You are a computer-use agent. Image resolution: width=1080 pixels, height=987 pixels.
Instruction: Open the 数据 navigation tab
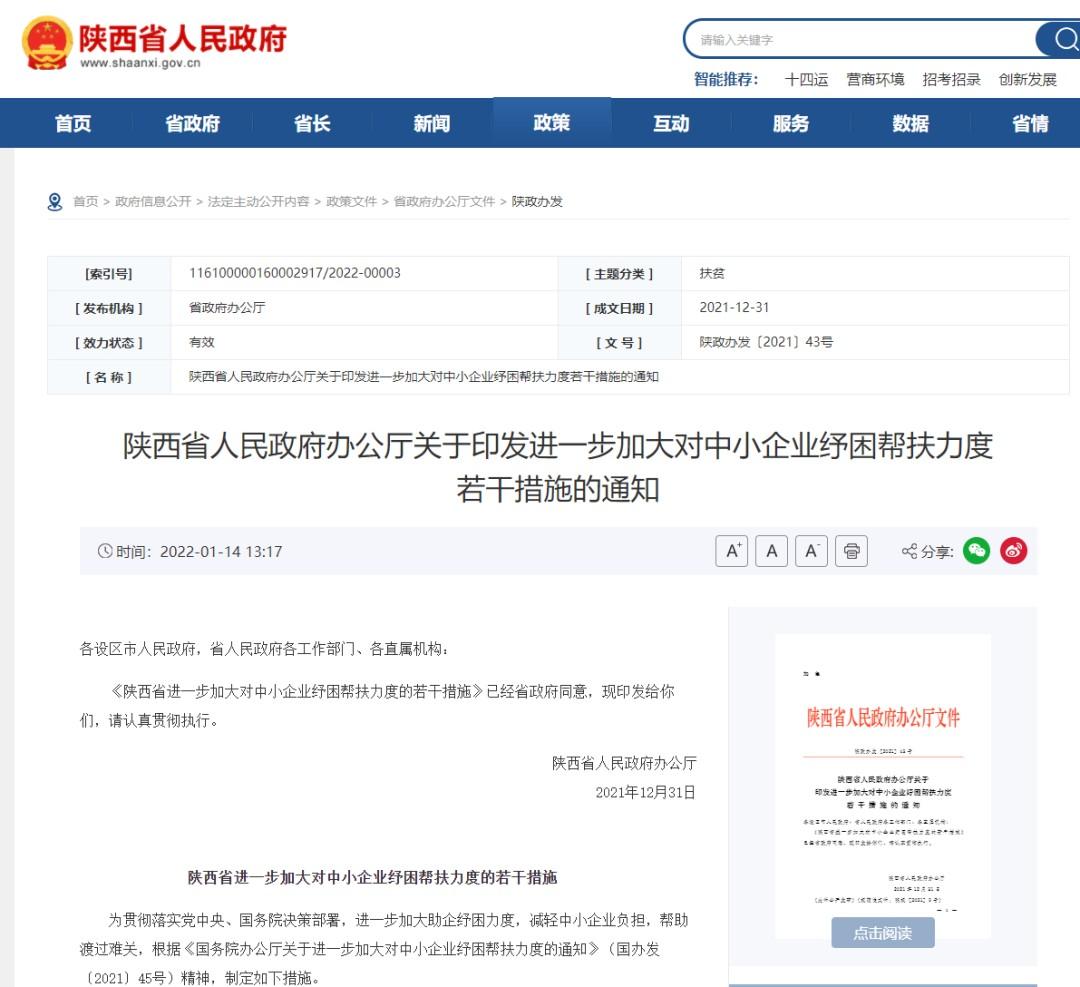click(911, 123)
